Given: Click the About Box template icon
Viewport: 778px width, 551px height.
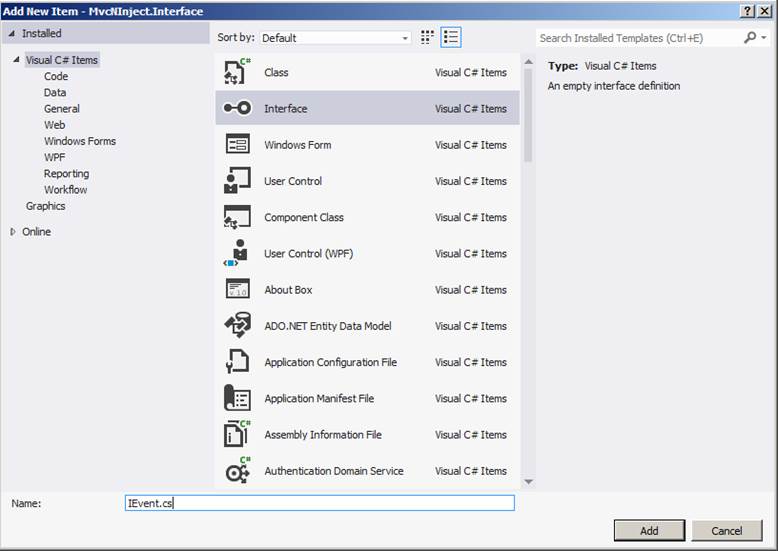Looking at the screenshot, I should click(238, 289).
